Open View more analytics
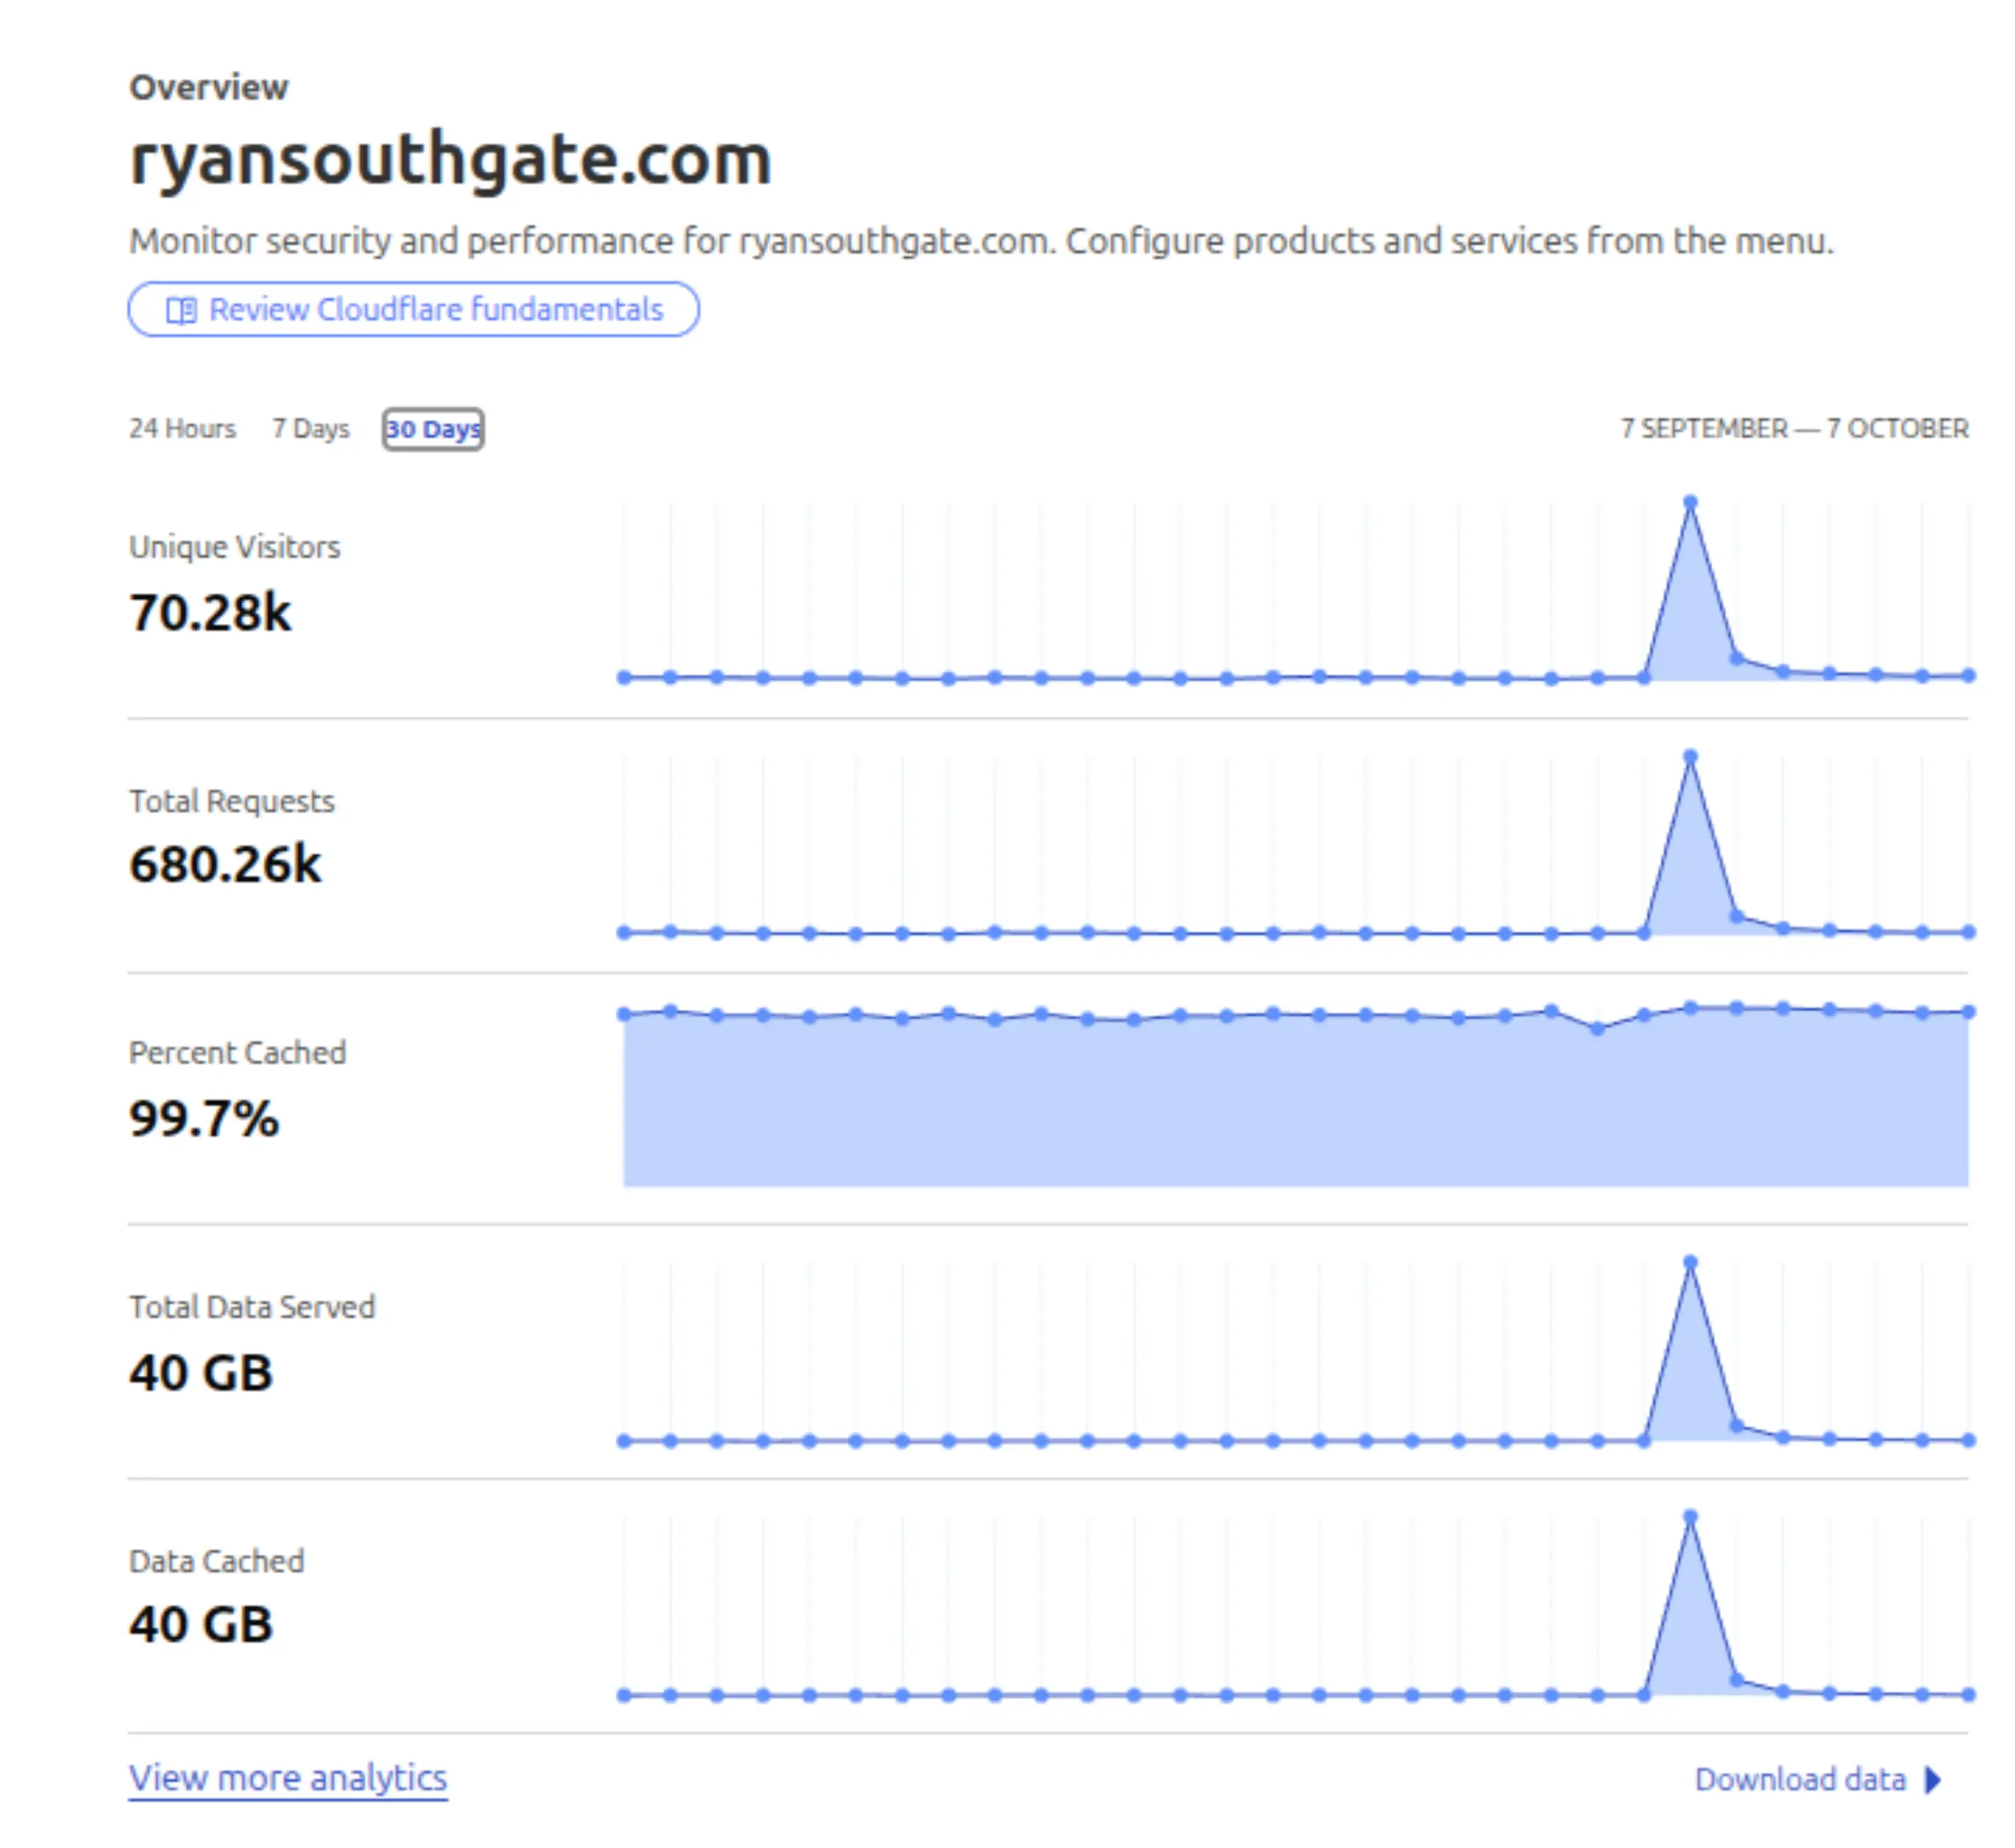Viewport: 2015px width, 1848px height. click(288, 1778)
